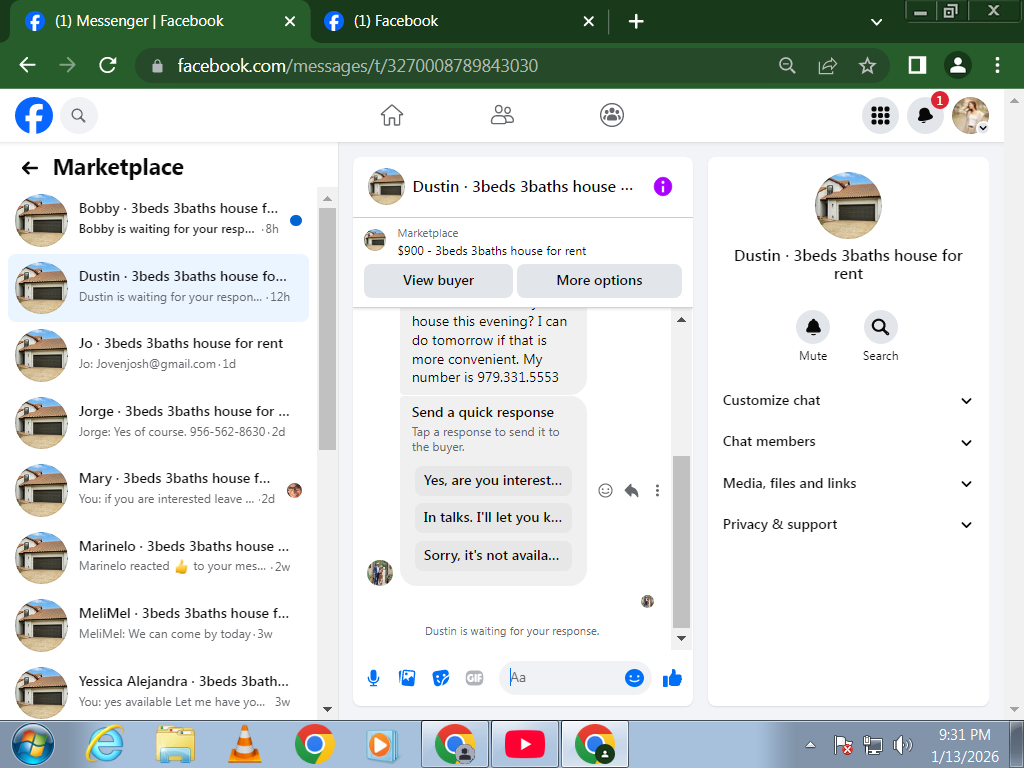Screen dimensions: 1024x768
Task: Show hidden system tray icons arrow
Action: tap(810, 744)
